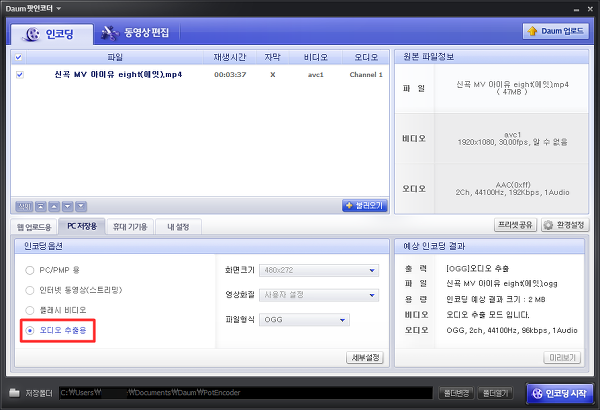
Task: Open the 휴대 기기용 preset tab
Action: click(x=130, y=227)
